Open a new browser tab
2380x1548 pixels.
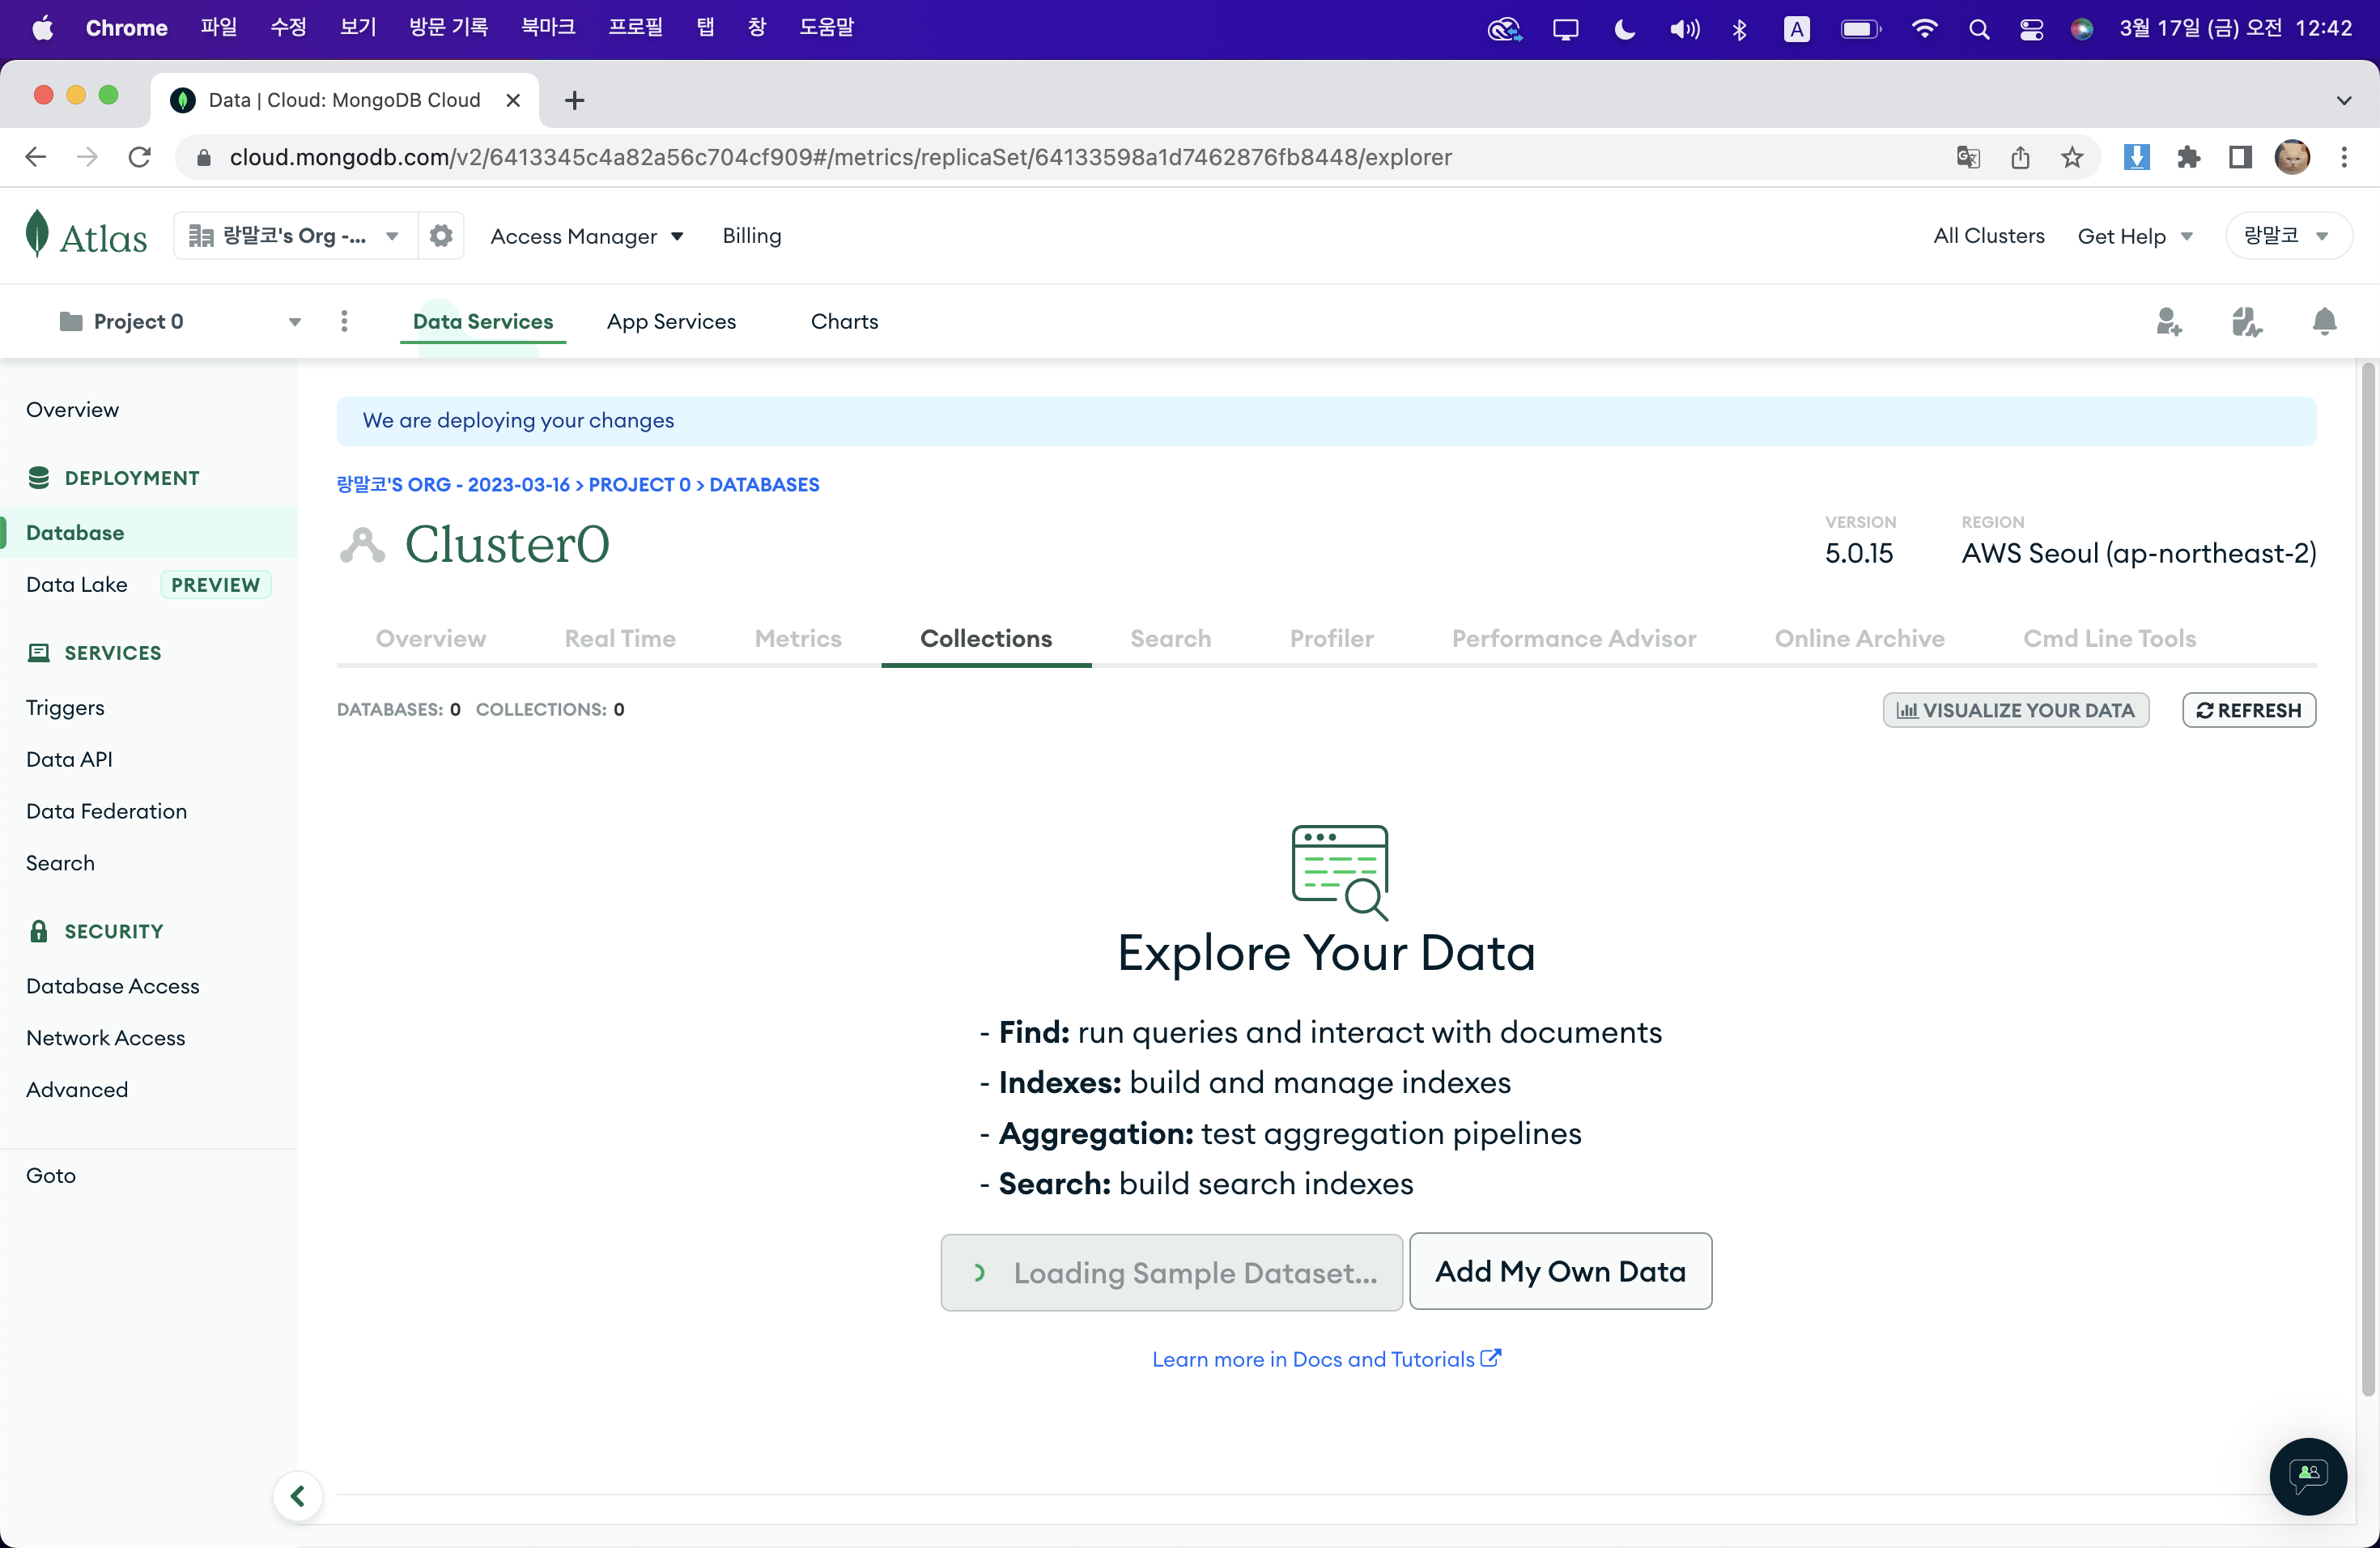tap(574, 100)
